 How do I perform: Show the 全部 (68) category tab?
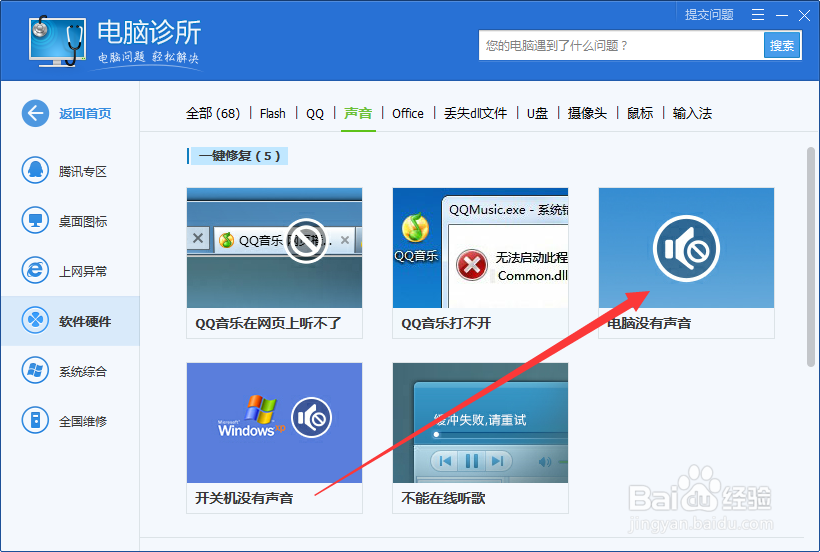(x=213, y=113)
